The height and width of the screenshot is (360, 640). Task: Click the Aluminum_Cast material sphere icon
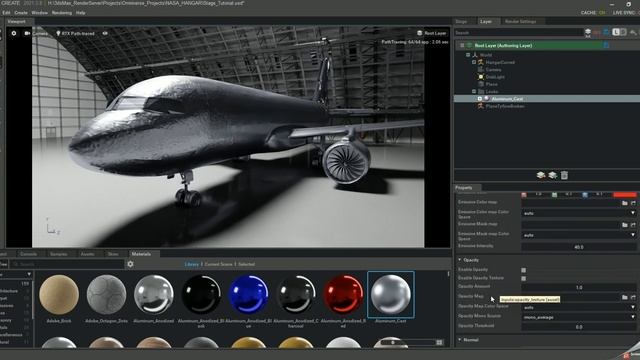point(487,99)
